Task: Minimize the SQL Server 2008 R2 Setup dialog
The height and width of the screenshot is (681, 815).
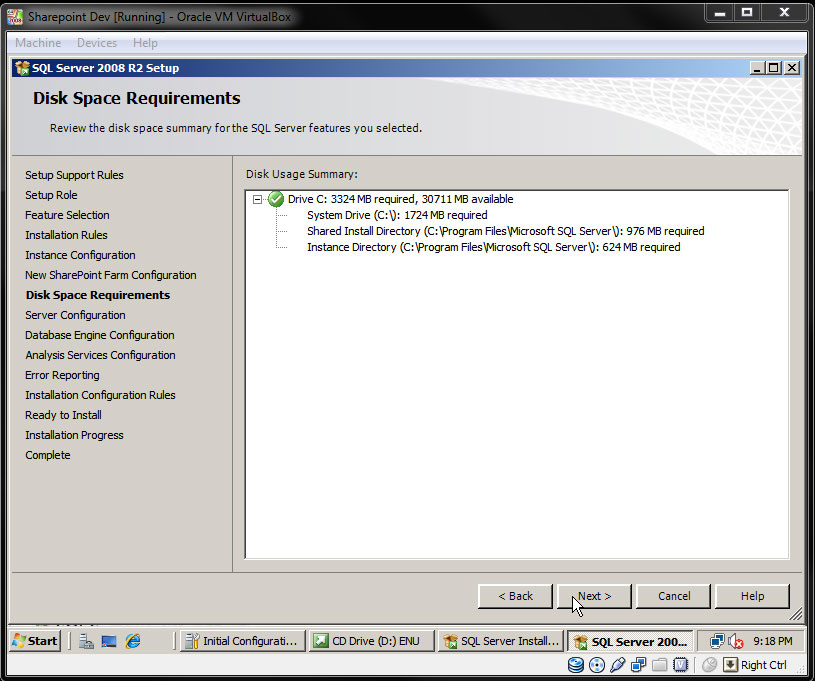Action: tap(758, 68)
